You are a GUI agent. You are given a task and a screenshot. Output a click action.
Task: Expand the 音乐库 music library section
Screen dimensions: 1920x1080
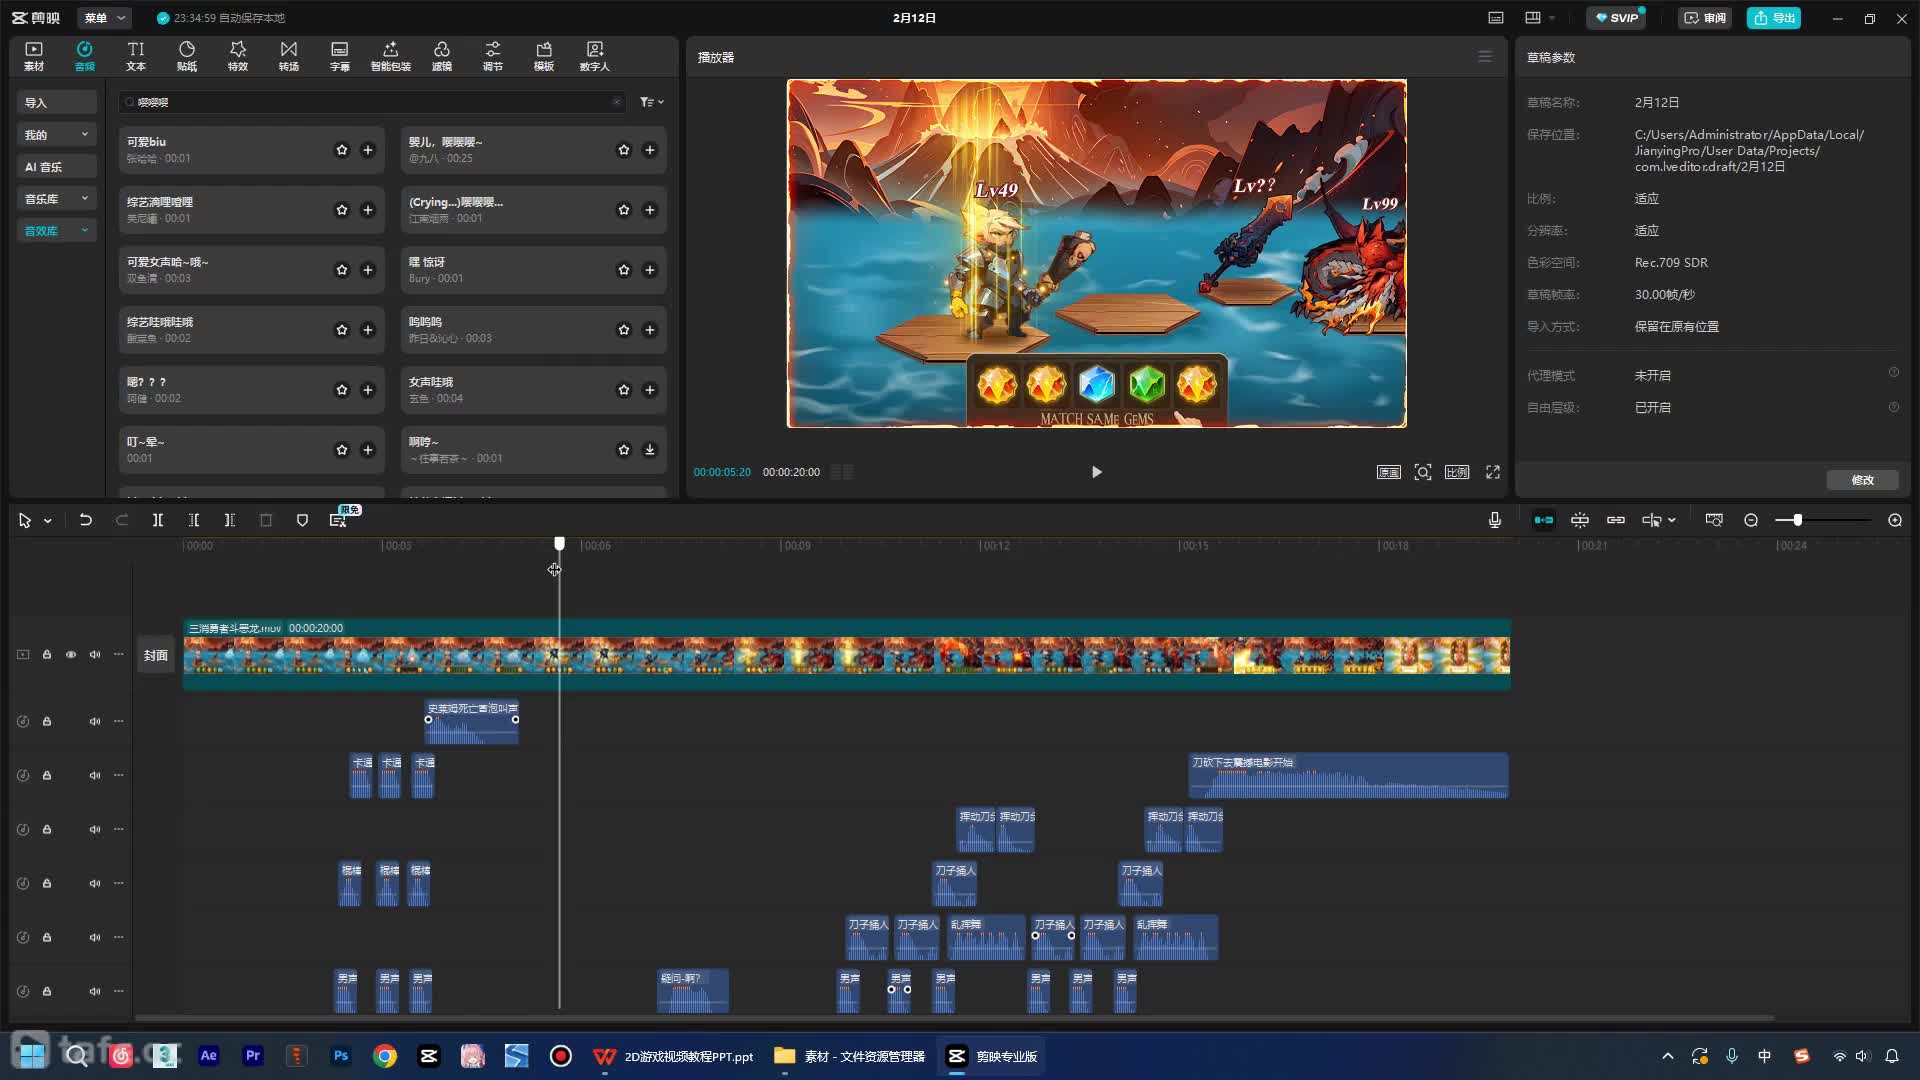click(56, 199)
